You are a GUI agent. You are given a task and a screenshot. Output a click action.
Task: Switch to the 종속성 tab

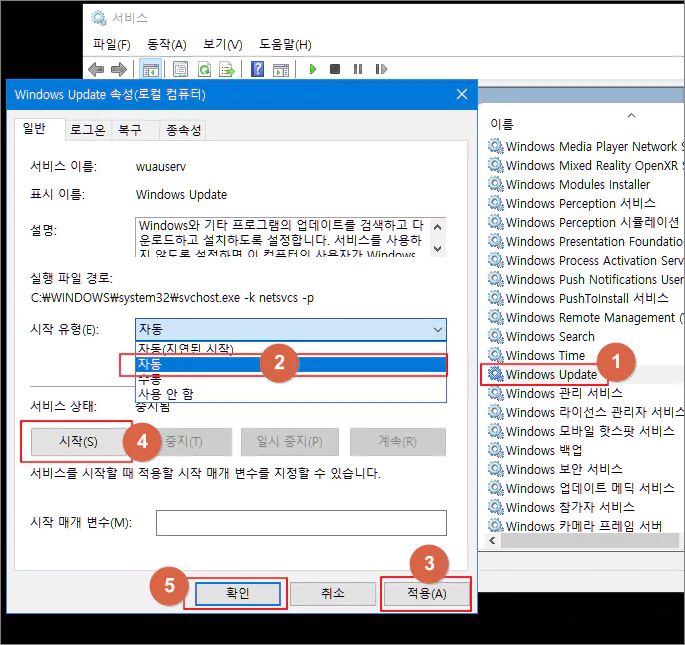(183, 130)
